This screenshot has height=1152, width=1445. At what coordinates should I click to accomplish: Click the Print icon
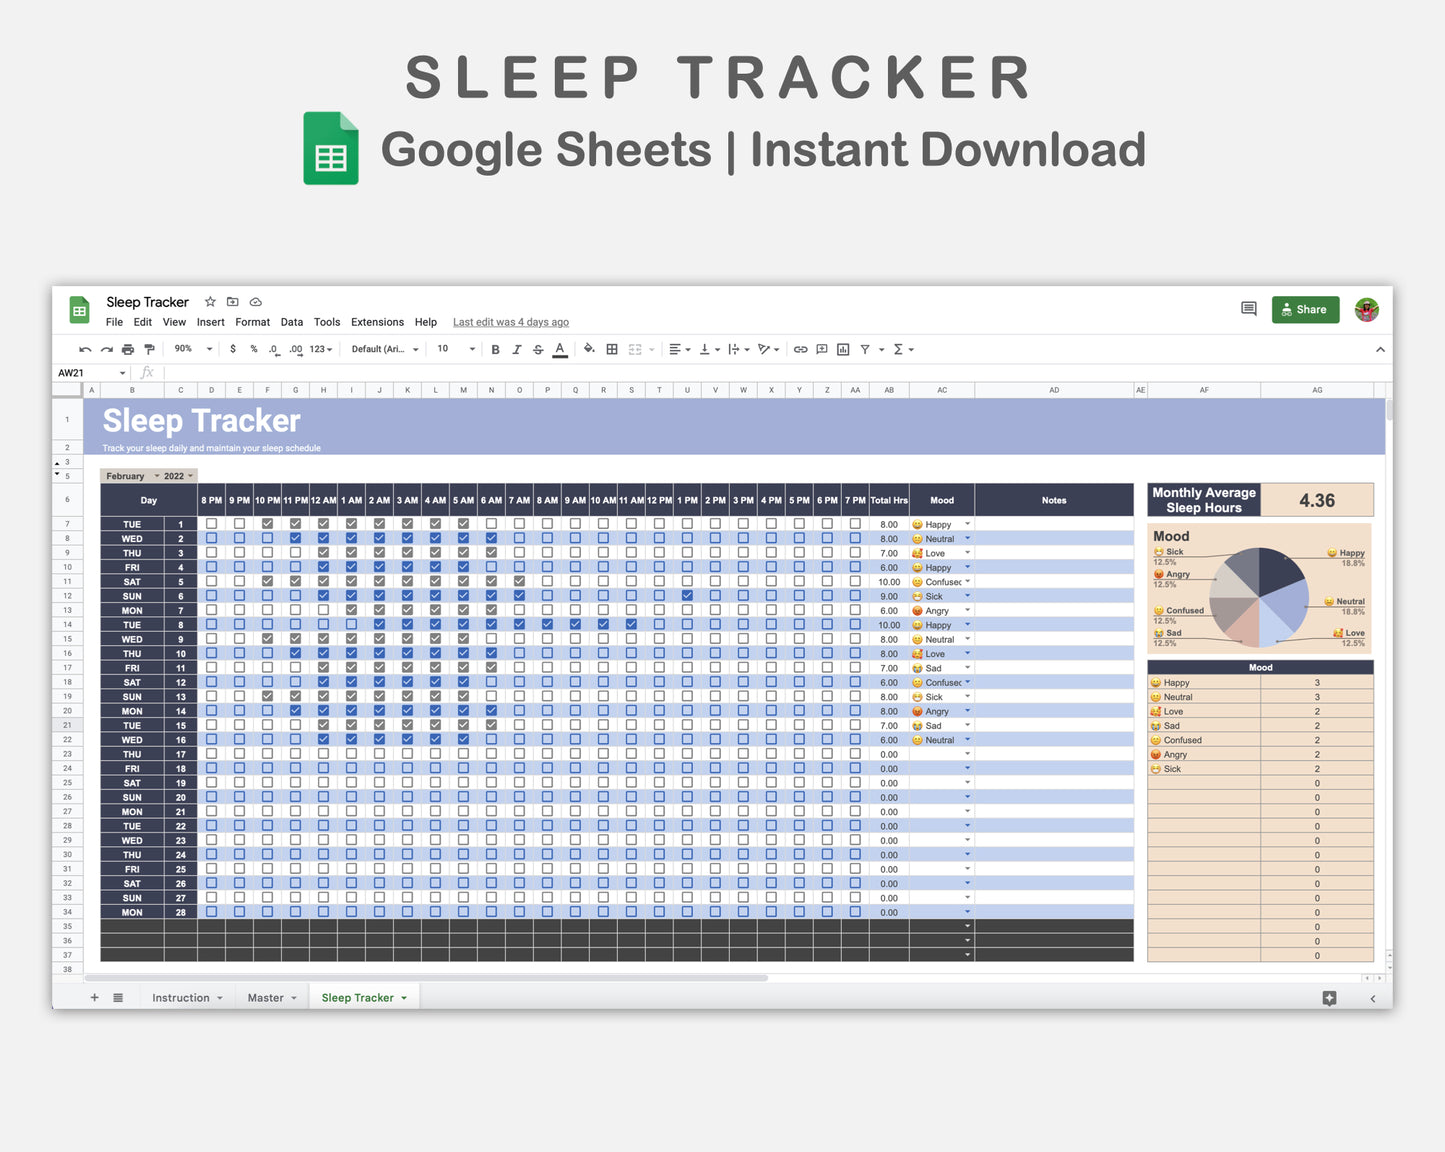coord(127,349)
